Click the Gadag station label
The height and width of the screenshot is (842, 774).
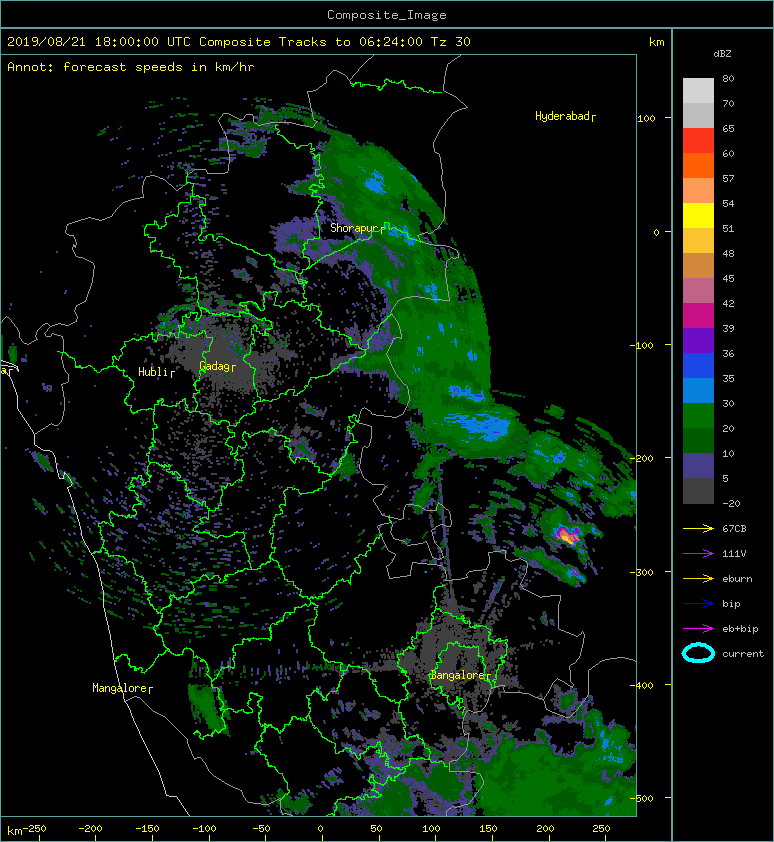pyautogui.click(x=217, y=366)
